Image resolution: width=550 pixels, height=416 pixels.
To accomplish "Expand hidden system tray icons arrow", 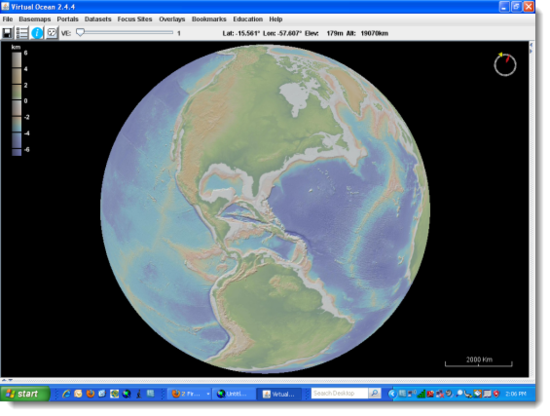I will (392, 394).
